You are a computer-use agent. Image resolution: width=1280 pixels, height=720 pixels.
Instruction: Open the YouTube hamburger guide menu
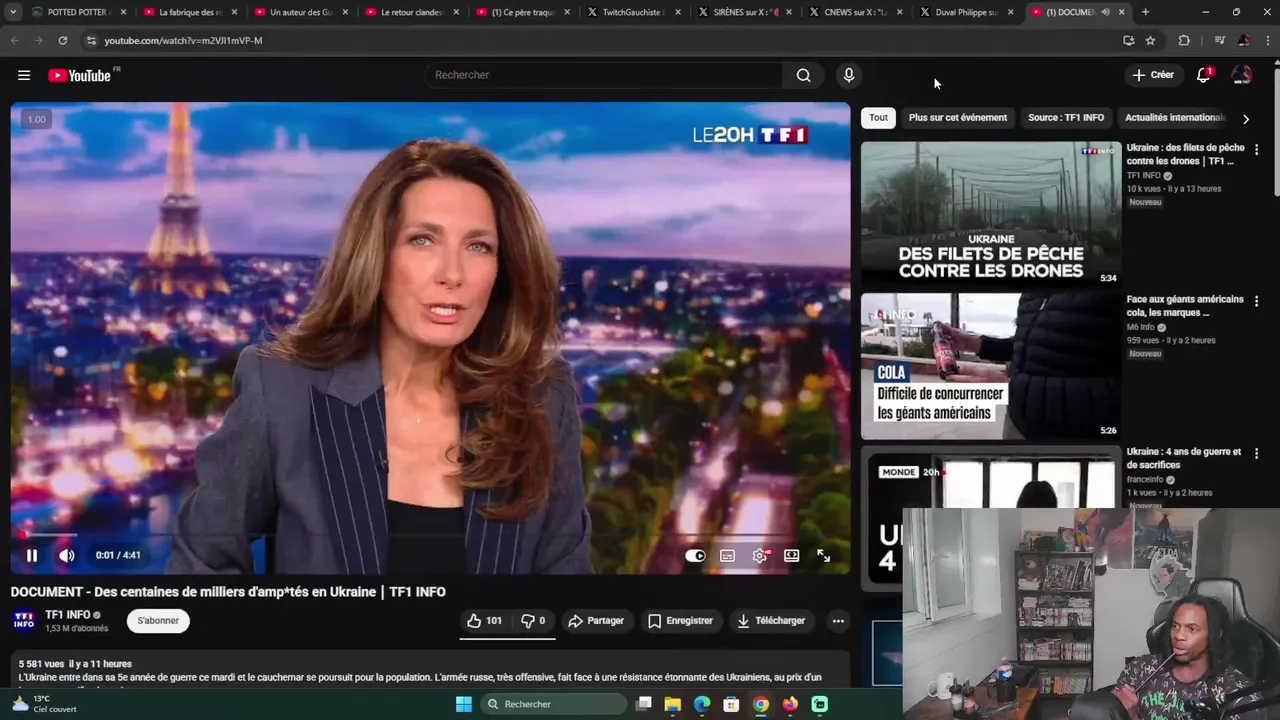pos(24,75)
